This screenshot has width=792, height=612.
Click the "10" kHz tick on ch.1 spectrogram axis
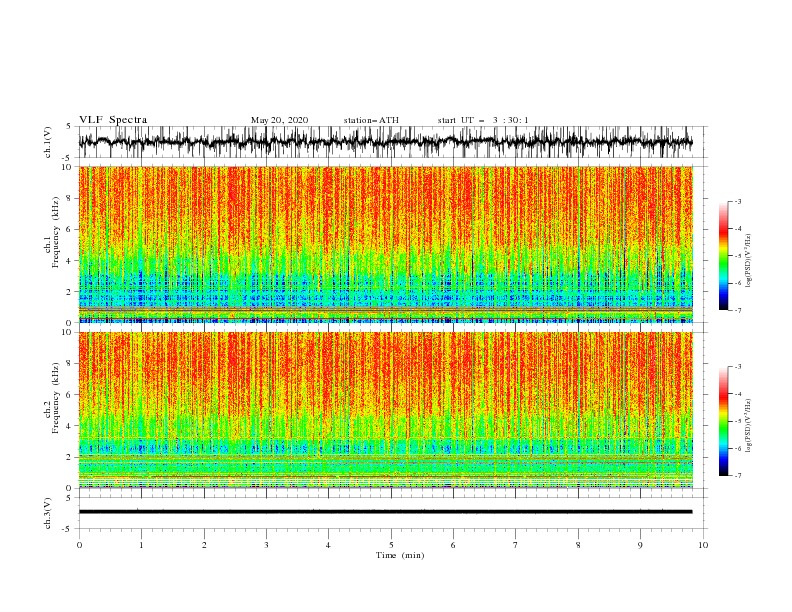click(x=68, y=167)
